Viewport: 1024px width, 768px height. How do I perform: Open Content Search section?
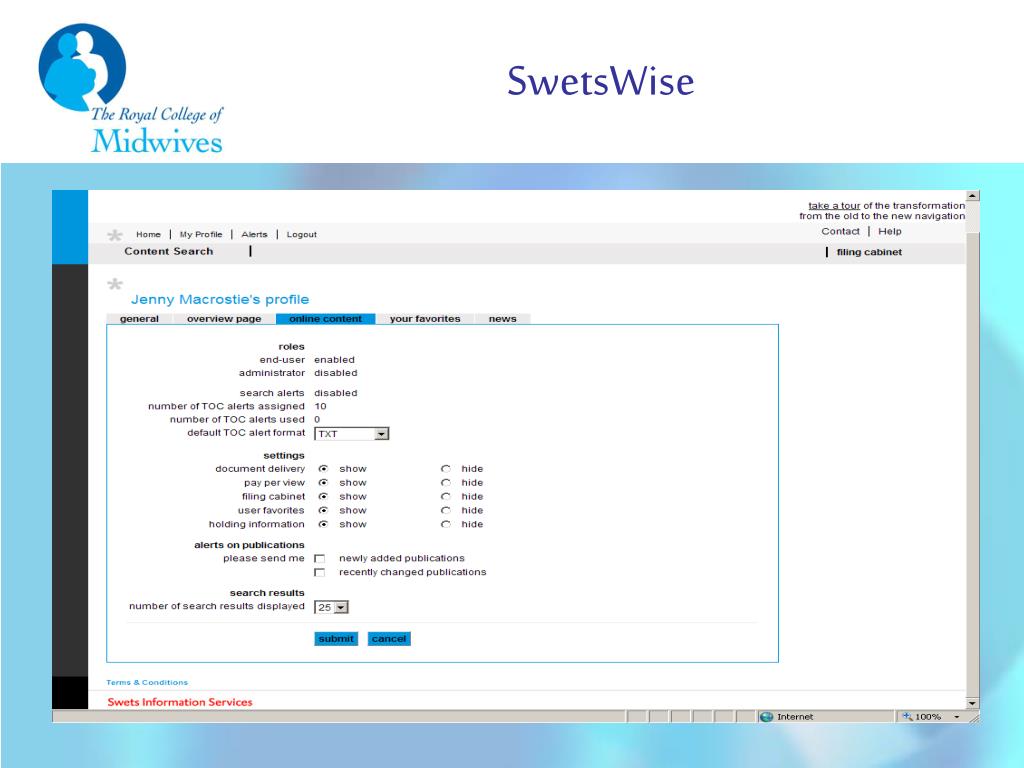[x=168, y=251]
